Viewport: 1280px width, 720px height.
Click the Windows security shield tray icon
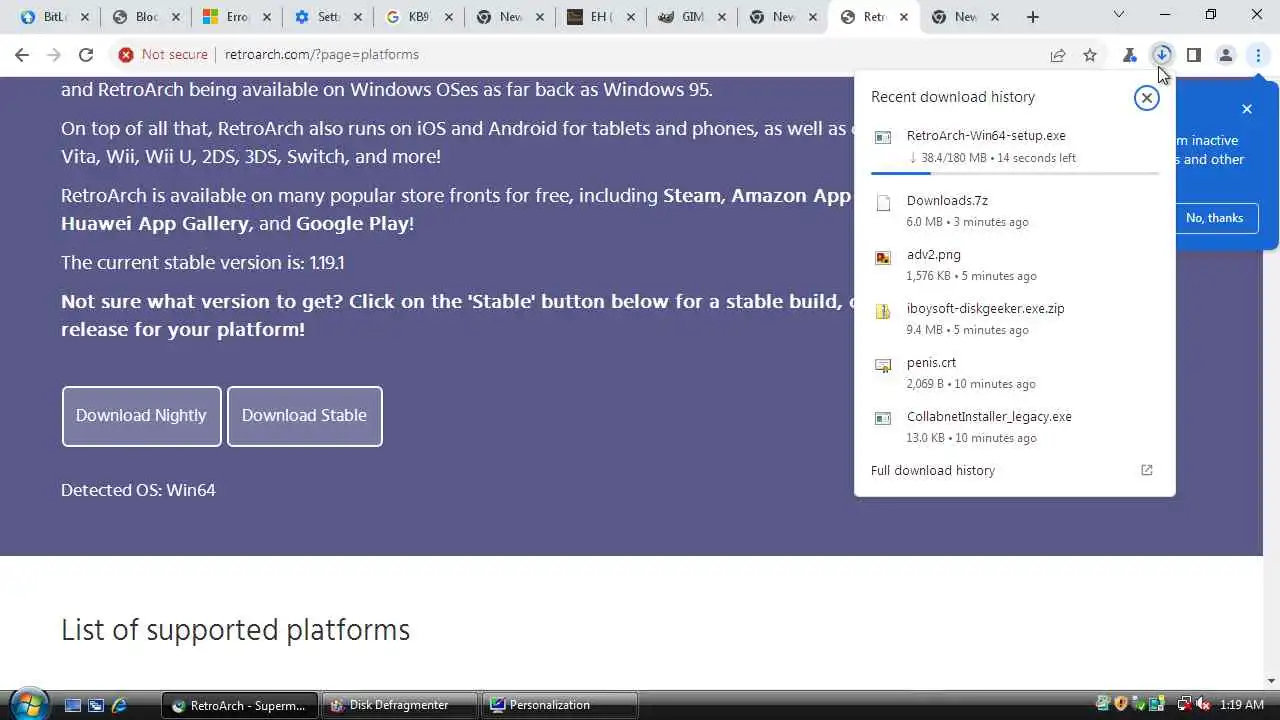click(1120, 705)
